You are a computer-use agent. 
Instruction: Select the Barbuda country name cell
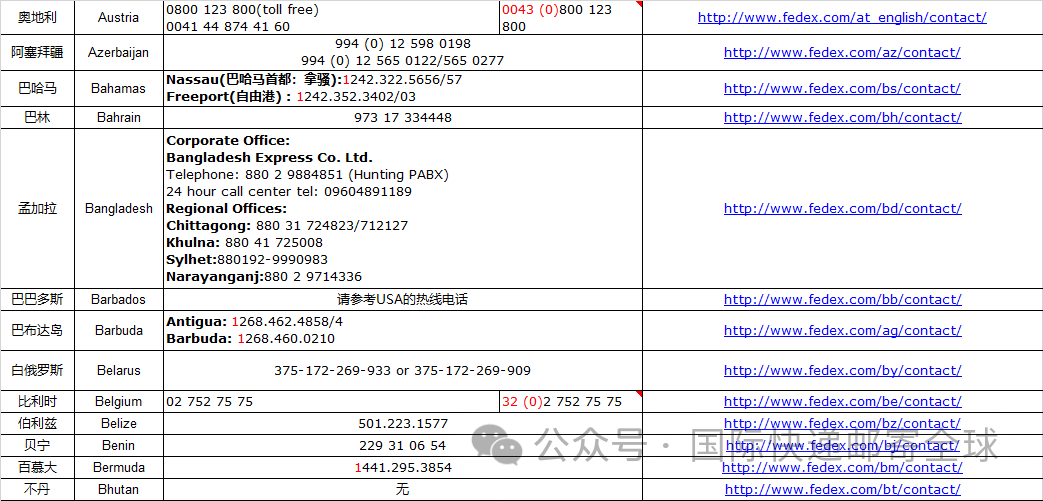point(118,330)
